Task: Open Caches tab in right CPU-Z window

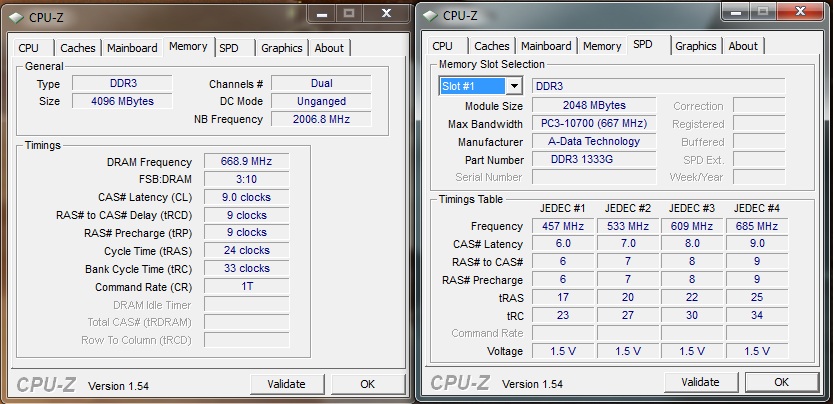Action: [492, 46]
